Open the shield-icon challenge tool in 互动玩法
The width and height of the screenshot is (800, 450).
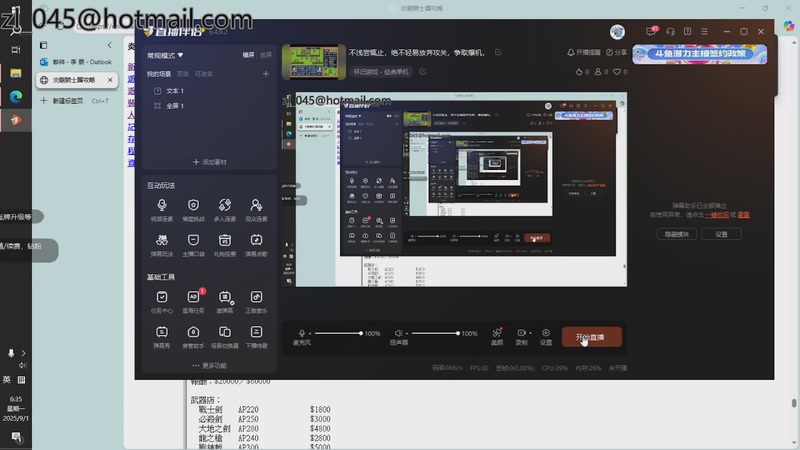(193, 210)
